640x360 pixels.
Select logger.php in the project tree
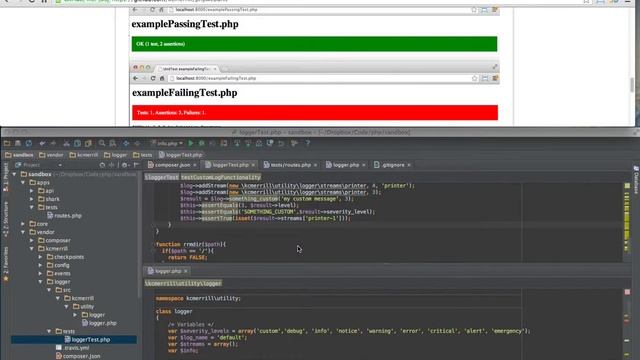coord(99,323)
